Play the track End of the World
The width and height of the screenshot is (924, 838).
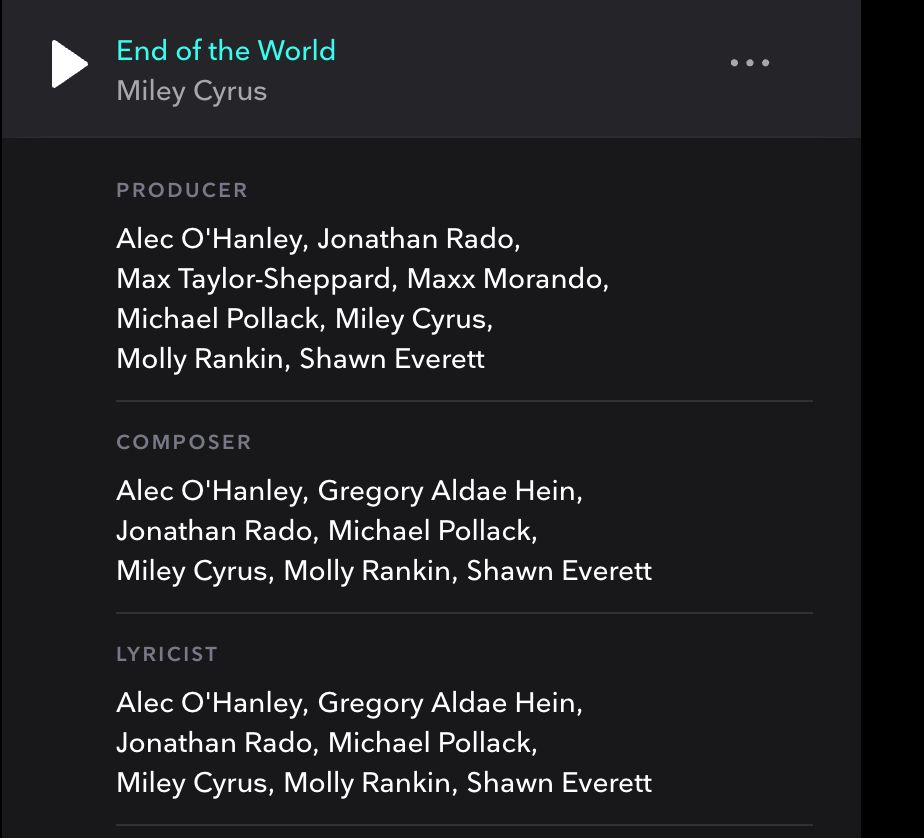pos(70,64)
